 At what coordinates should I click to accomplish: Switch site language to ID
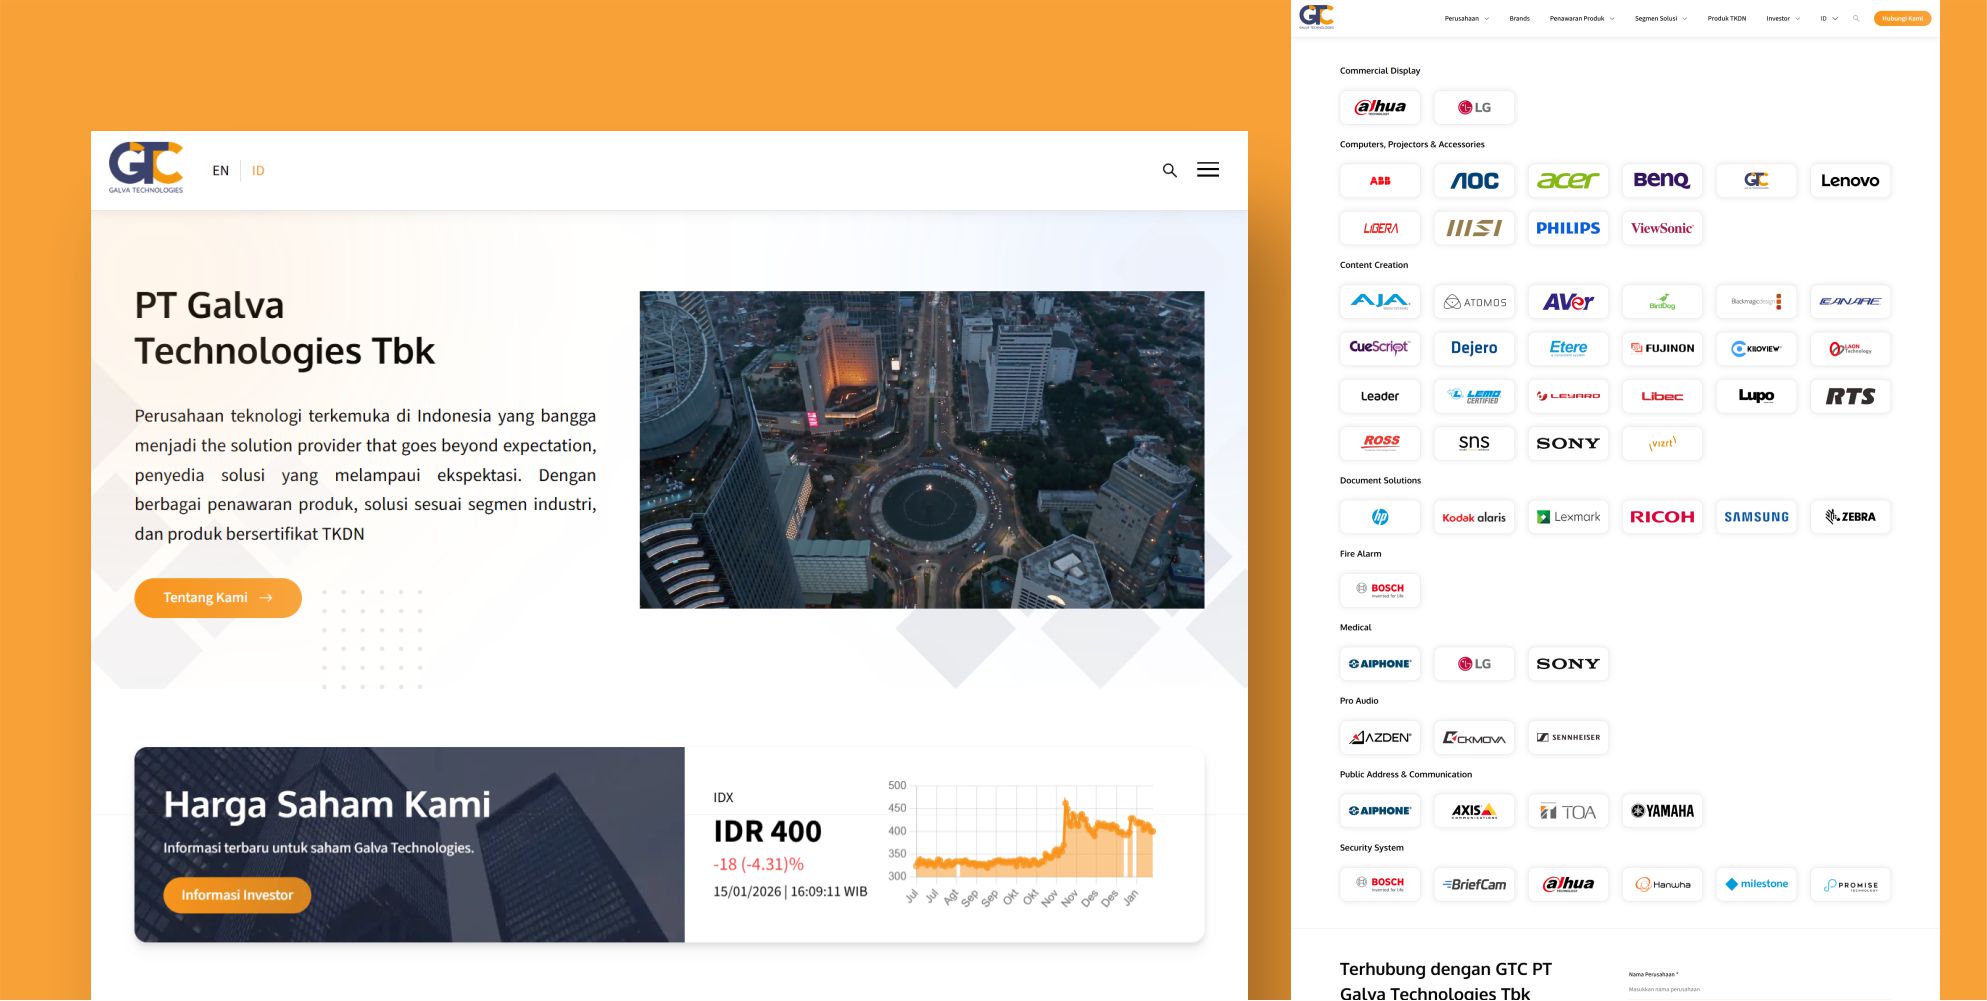(x=258, y=171)
